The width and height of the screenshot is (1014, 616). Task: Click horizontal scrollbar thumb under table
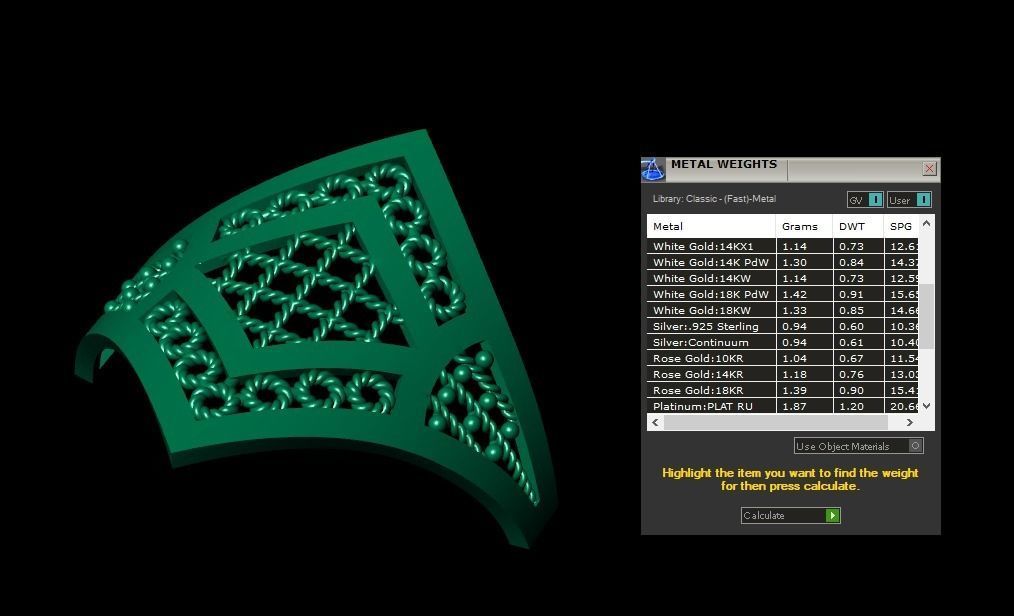(x=776, y=422)
